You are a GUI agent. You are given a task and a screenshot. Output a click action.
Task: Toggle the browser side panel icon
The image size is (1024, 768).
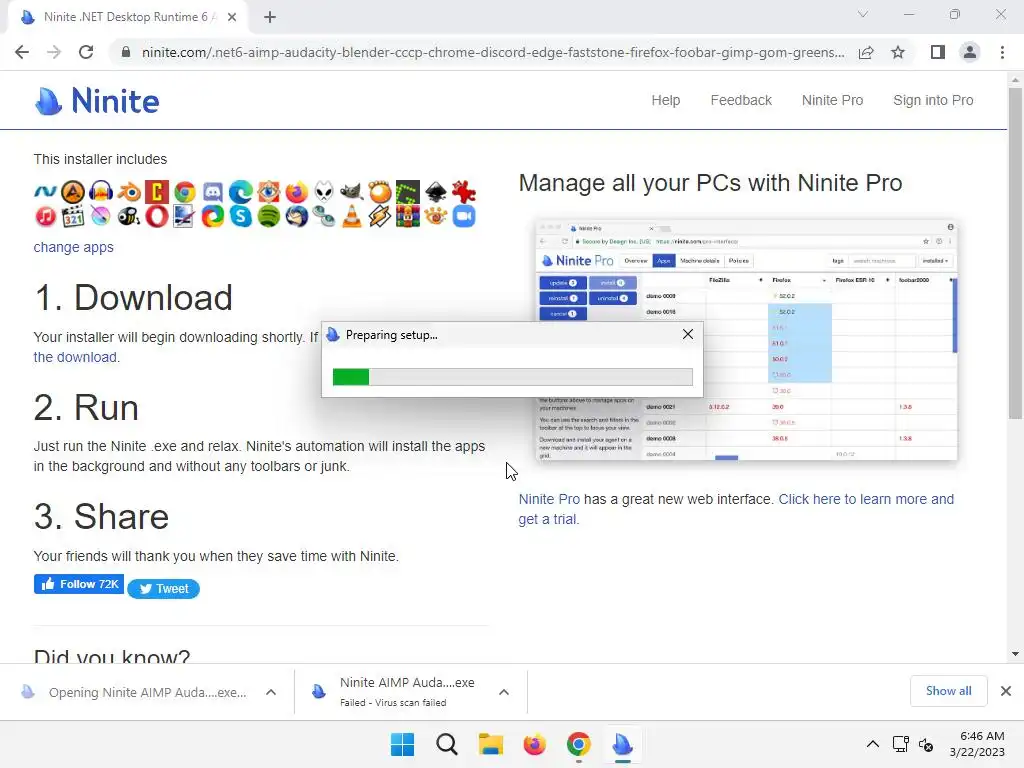pyautogui.click(x=938, y=52)
